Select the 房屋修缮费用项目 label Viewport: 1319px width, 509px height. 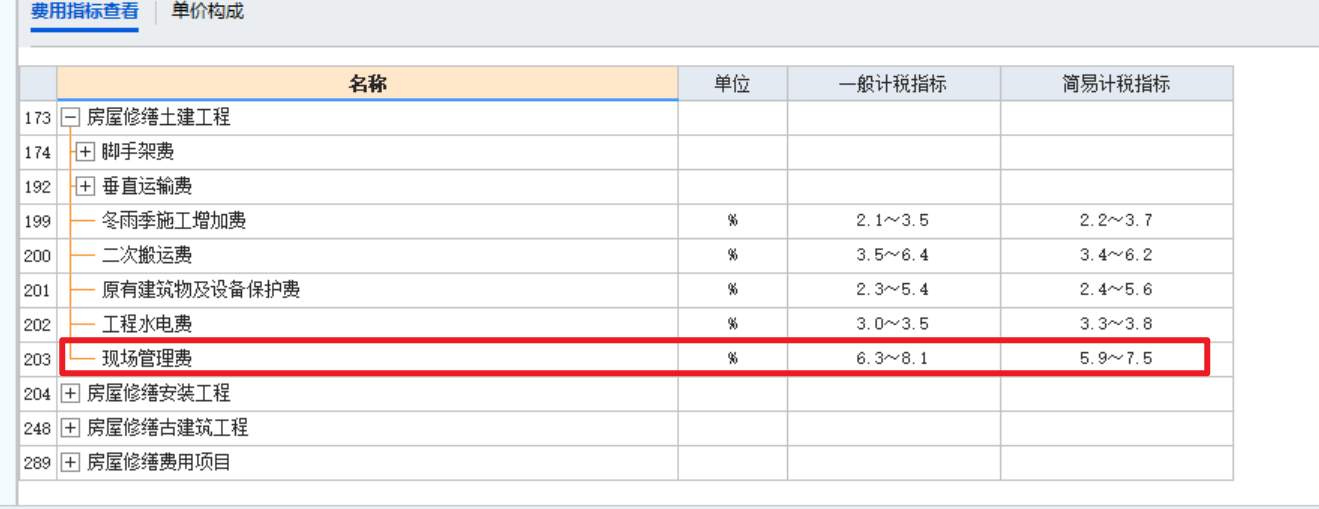coord(158,463)
